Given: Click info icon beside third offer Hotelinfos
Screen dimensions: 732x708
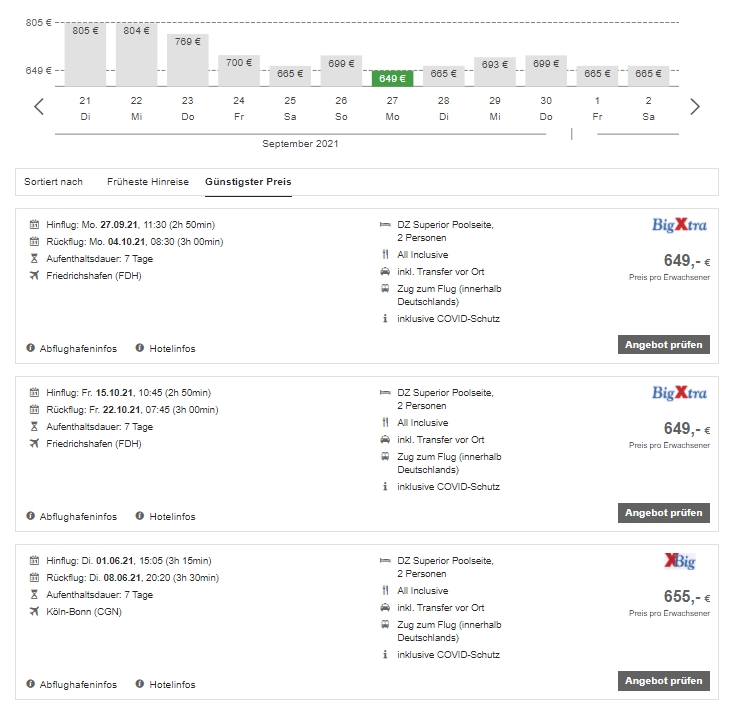Looking at the screenshot, I should (141, 684).
